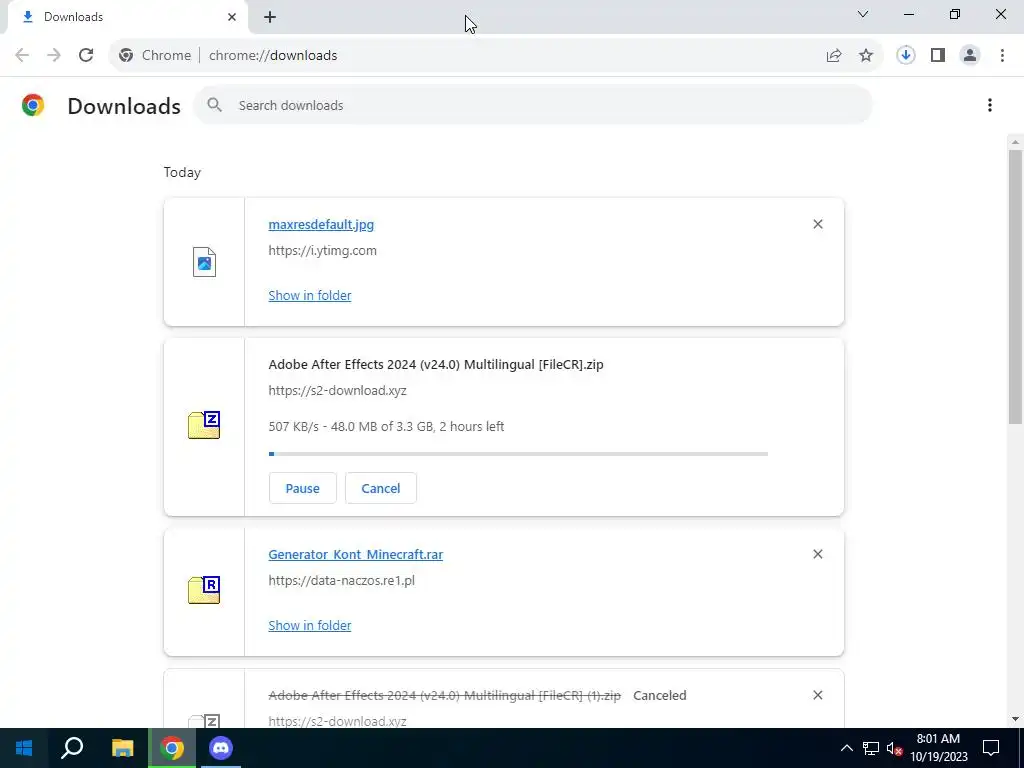Click the Chrome taskbar icon
The width and height of the screenshot is (1024, 768).
coord(172,748)
